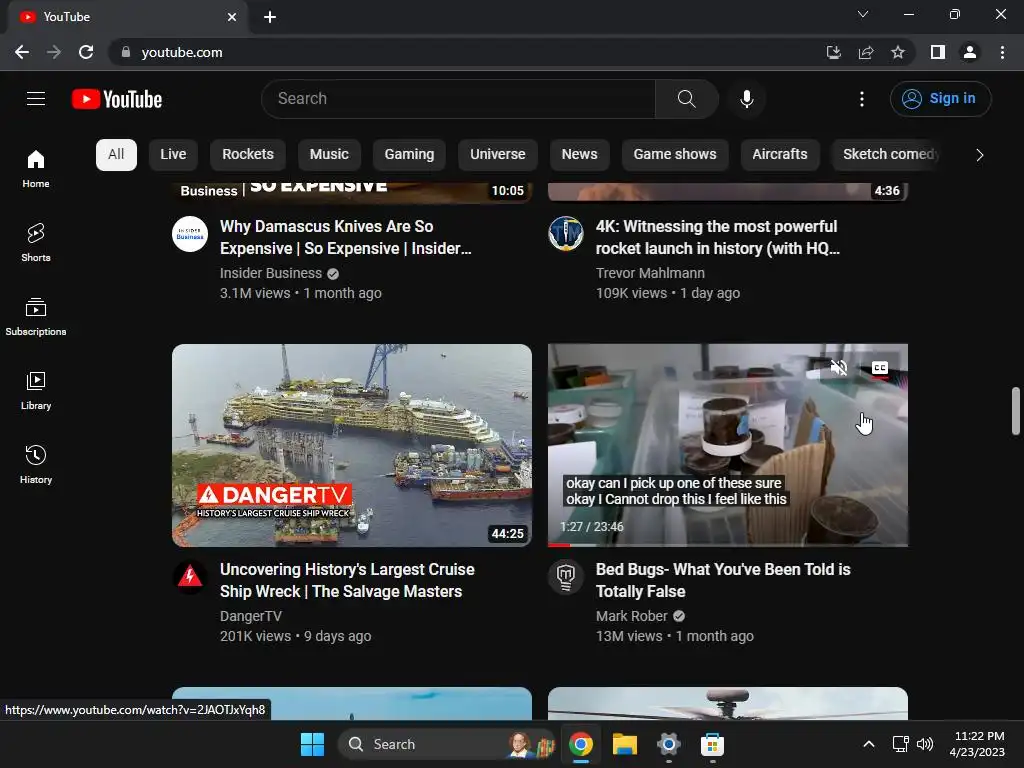This screenshot has width=1024, height=768.
Task: Click the Sign in button
Action: tap(940, 99)
